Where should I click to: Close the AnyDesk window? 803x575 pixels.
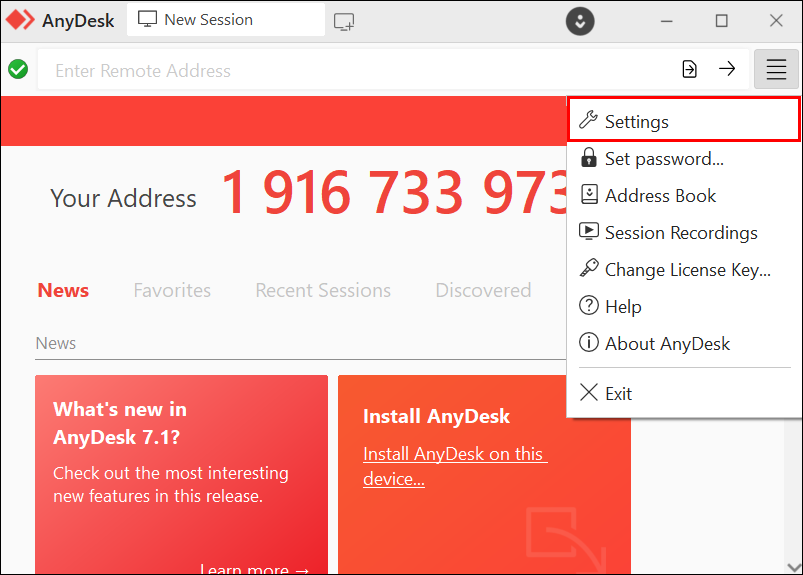coord(776,21)
